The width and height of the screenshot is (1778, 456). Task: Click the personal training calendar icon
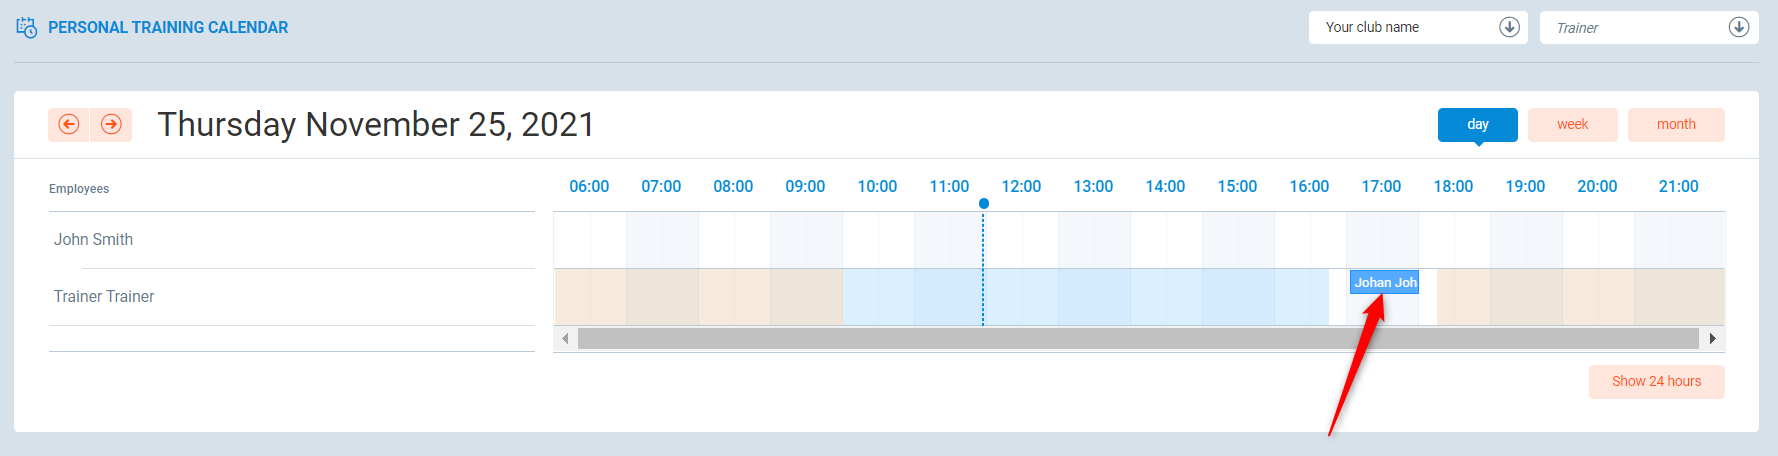27,28
